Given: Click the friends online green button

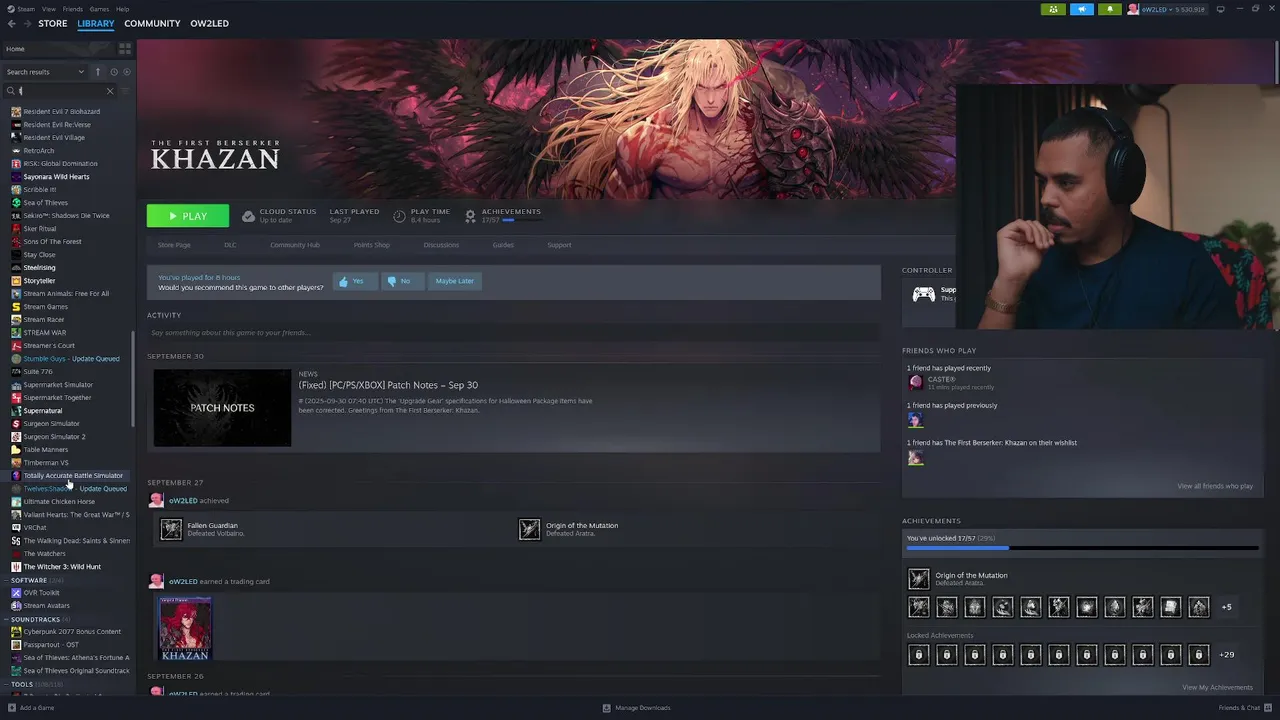Looking at the screenshot, I should tap(1053, 9).
